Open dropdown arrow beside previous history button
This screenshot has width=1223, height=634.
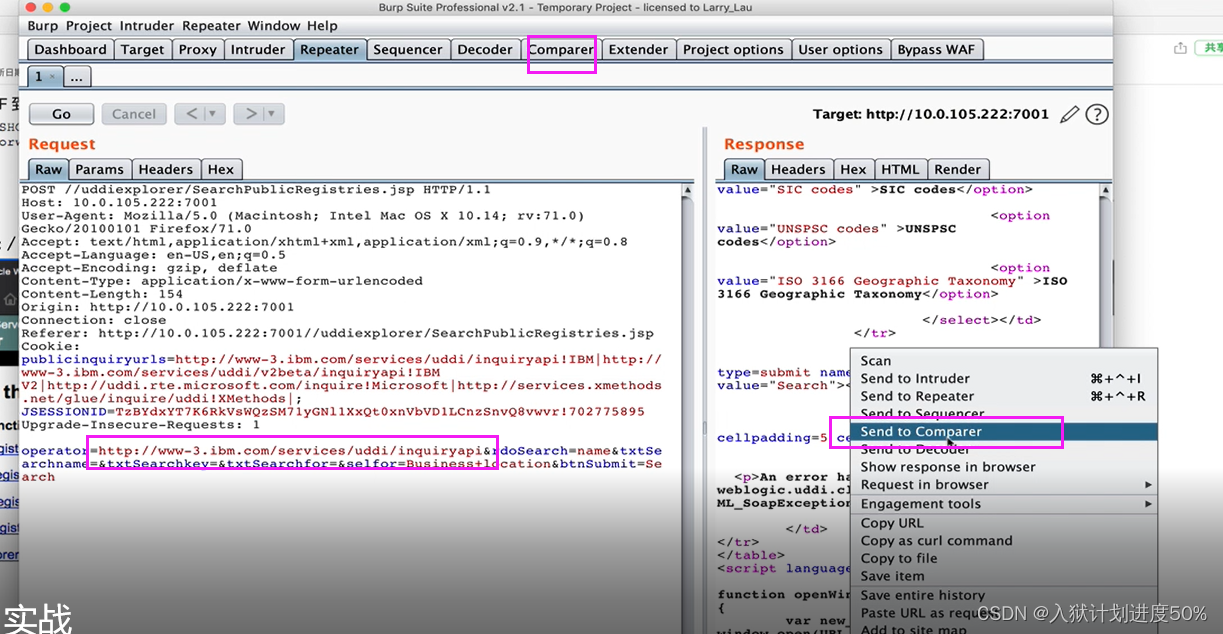click(x=212, y=114)
